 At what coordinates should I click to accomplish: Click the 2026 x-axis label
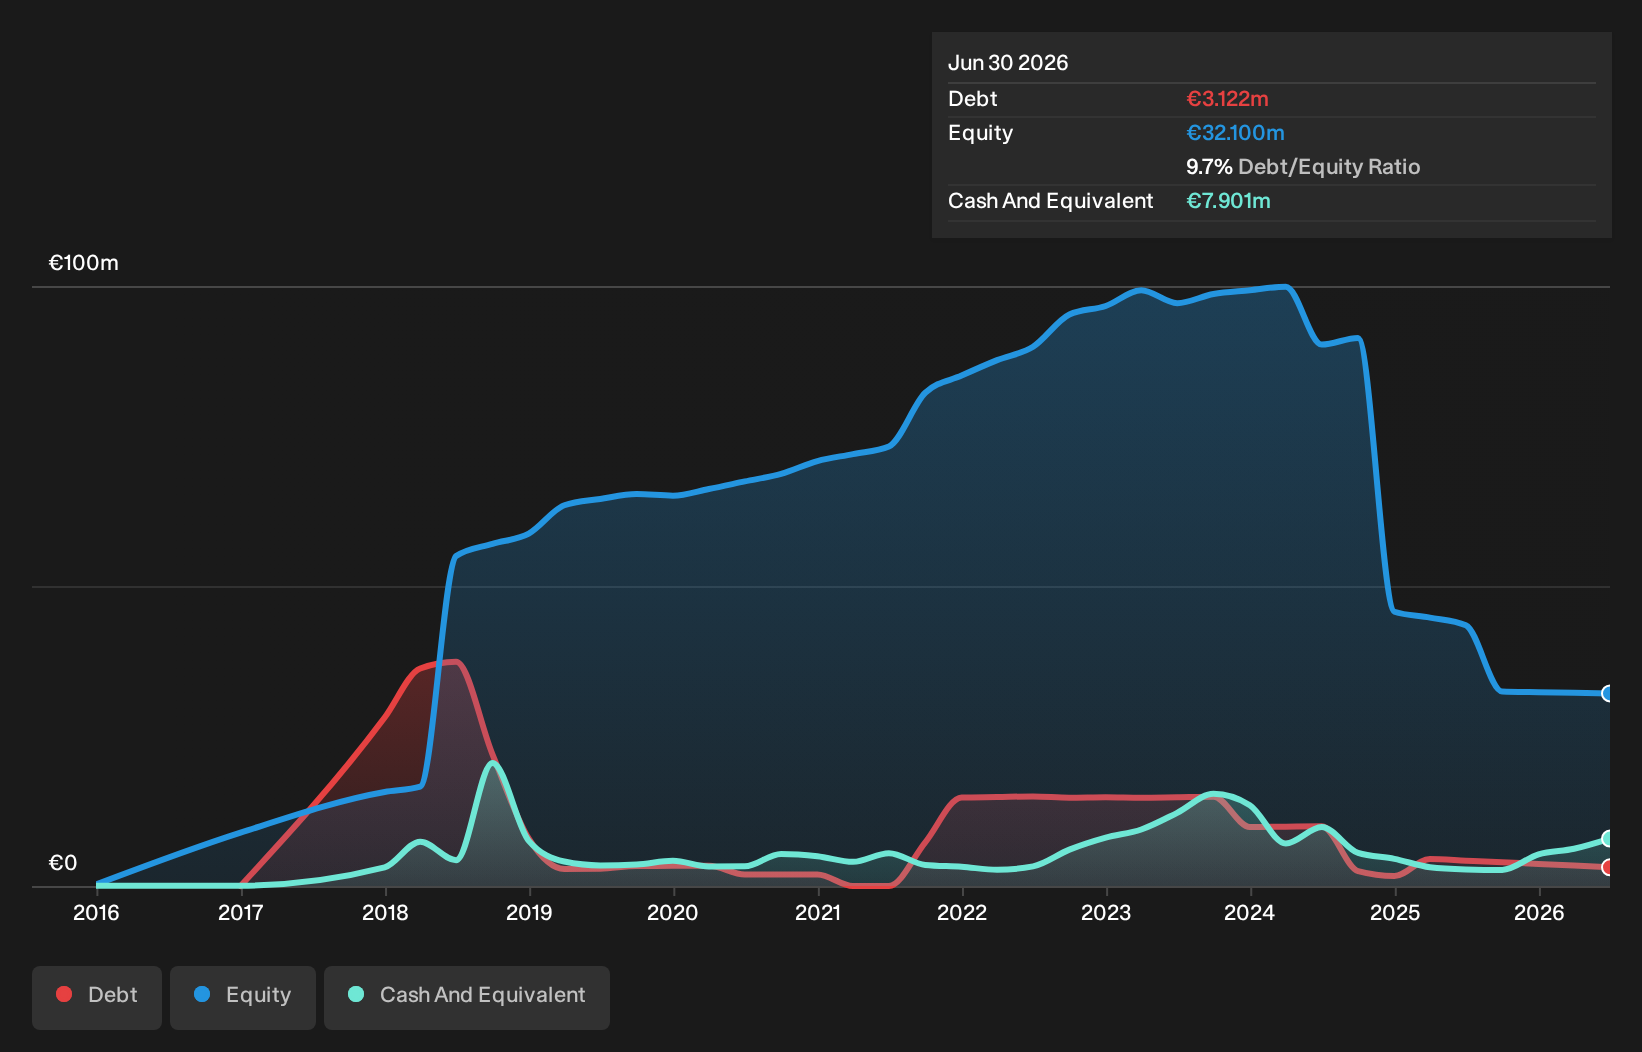click(x=1539, y=912)
